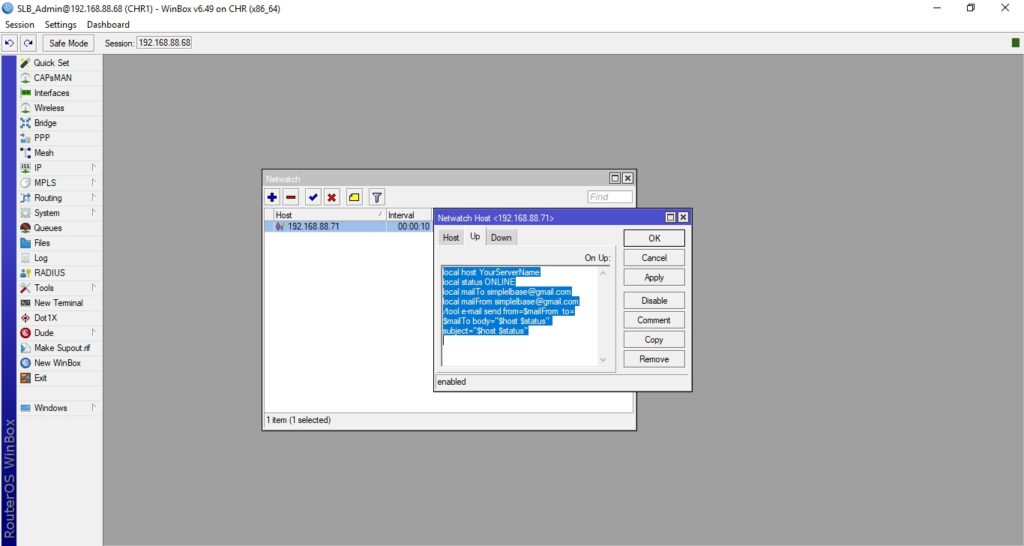Remove Netwatch entry with the minus icon

coord(291,197)
